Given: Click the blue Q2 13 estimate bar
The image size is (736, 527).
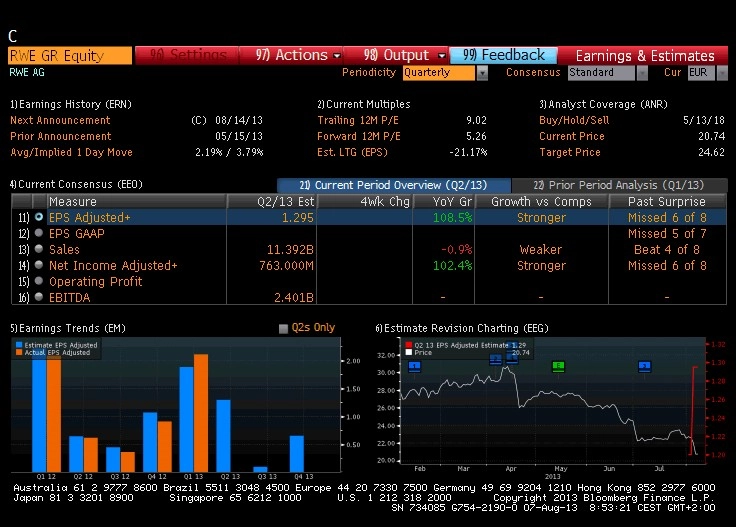Looking at the screenshot, I should point(223,436).
